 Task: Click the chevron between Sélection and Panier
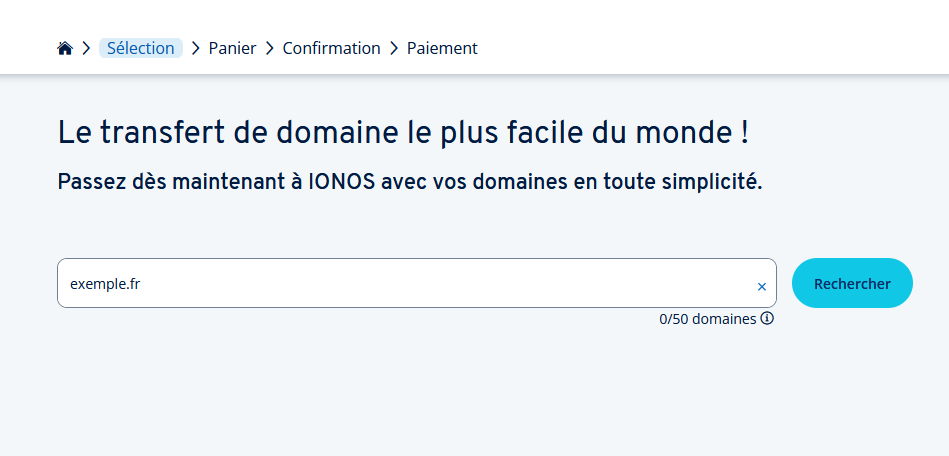[x=195, y=48]
